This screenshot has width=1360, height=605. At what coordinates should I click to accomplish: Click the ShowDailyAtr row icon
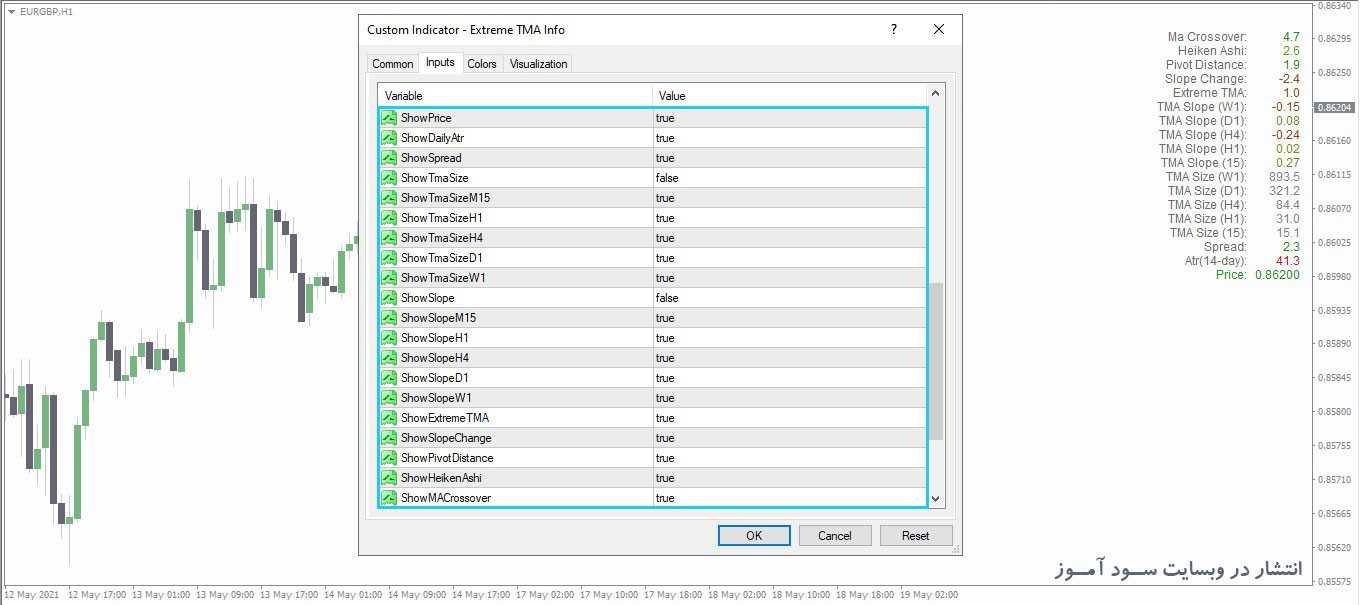point(389,138)
